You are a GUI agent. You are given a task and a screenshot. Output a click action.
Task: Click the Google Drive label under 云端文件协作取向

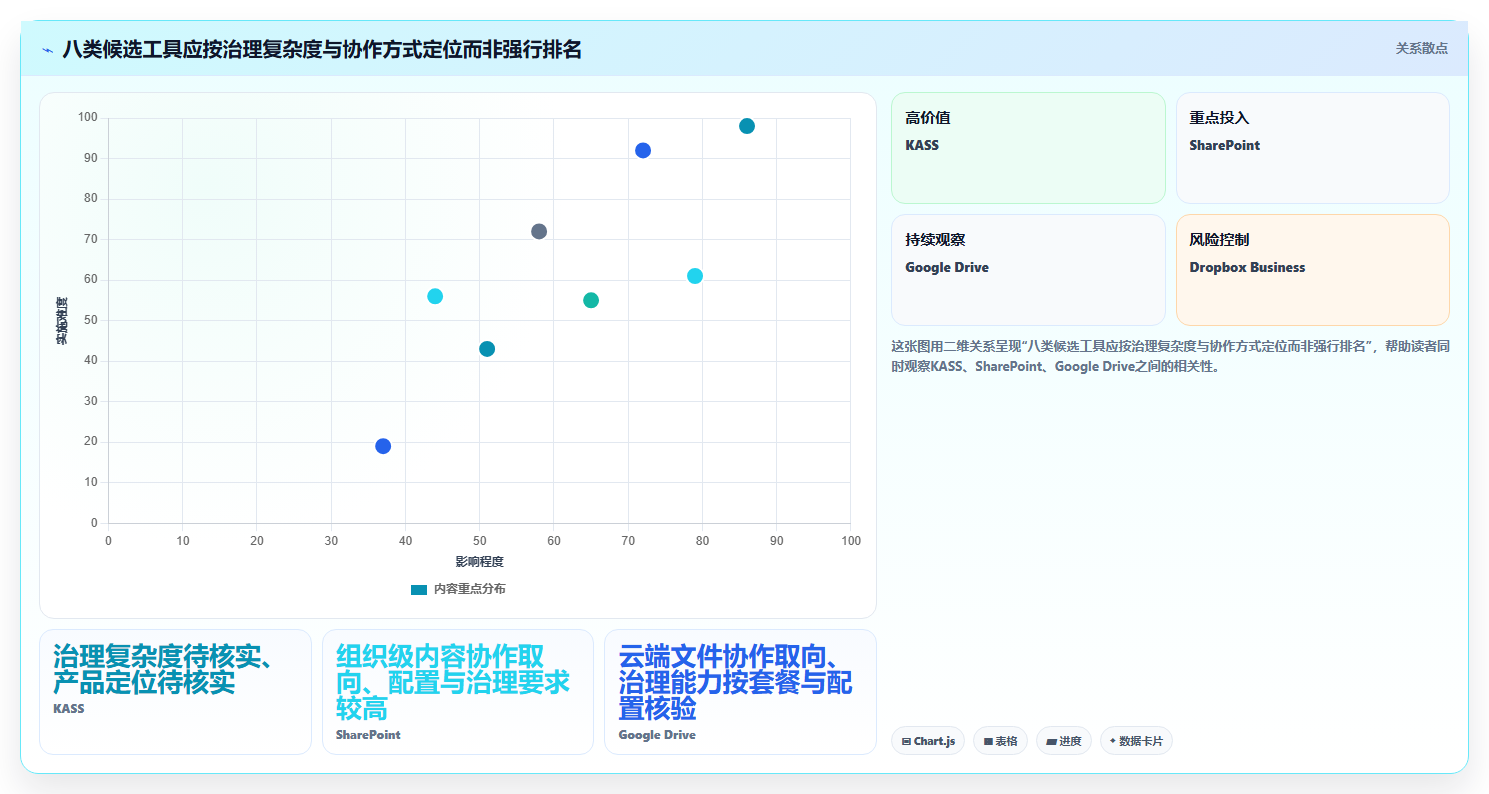coord(657,734)
